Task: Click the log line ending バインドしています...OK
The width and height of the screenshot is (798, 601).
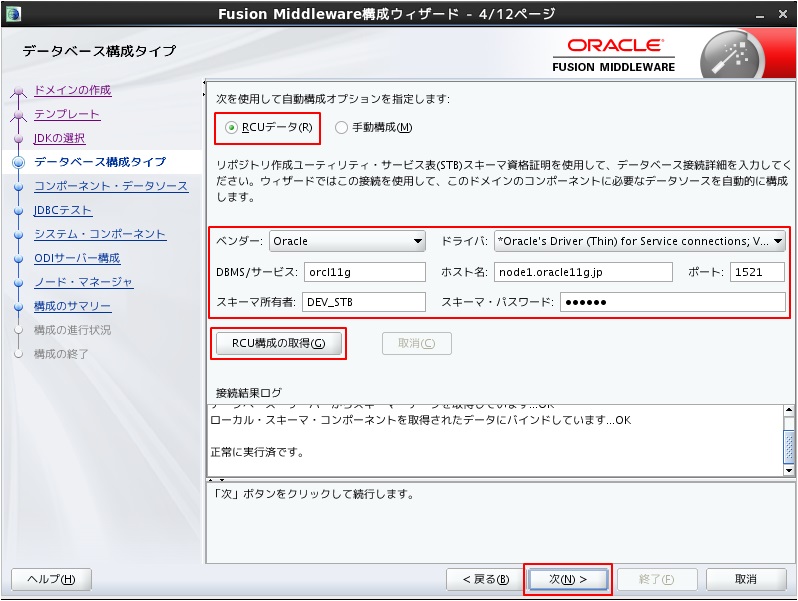Action: [x=420, y=420]
